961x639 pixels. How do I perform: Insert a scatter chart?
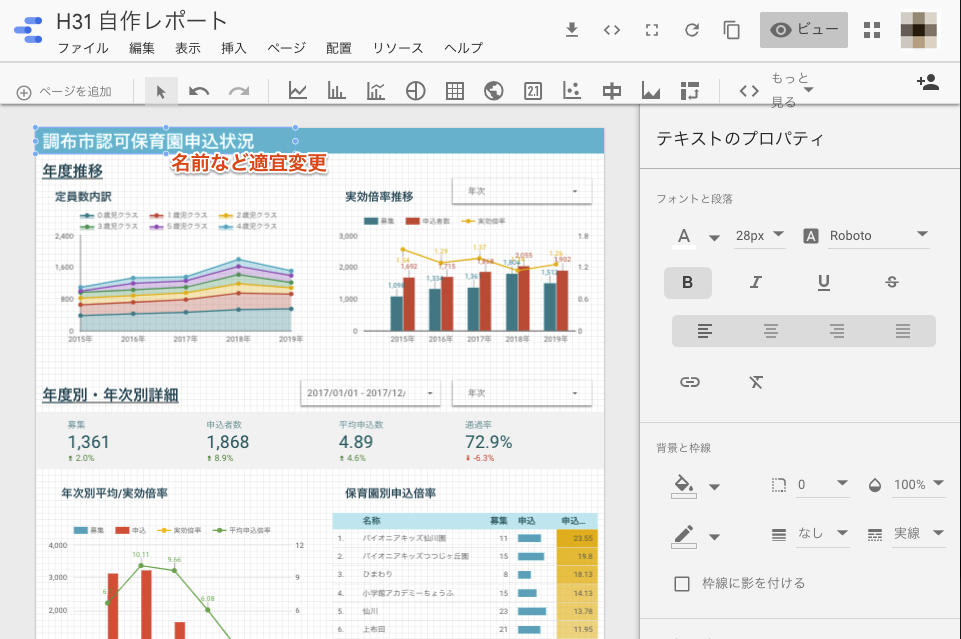click(572, 91)
